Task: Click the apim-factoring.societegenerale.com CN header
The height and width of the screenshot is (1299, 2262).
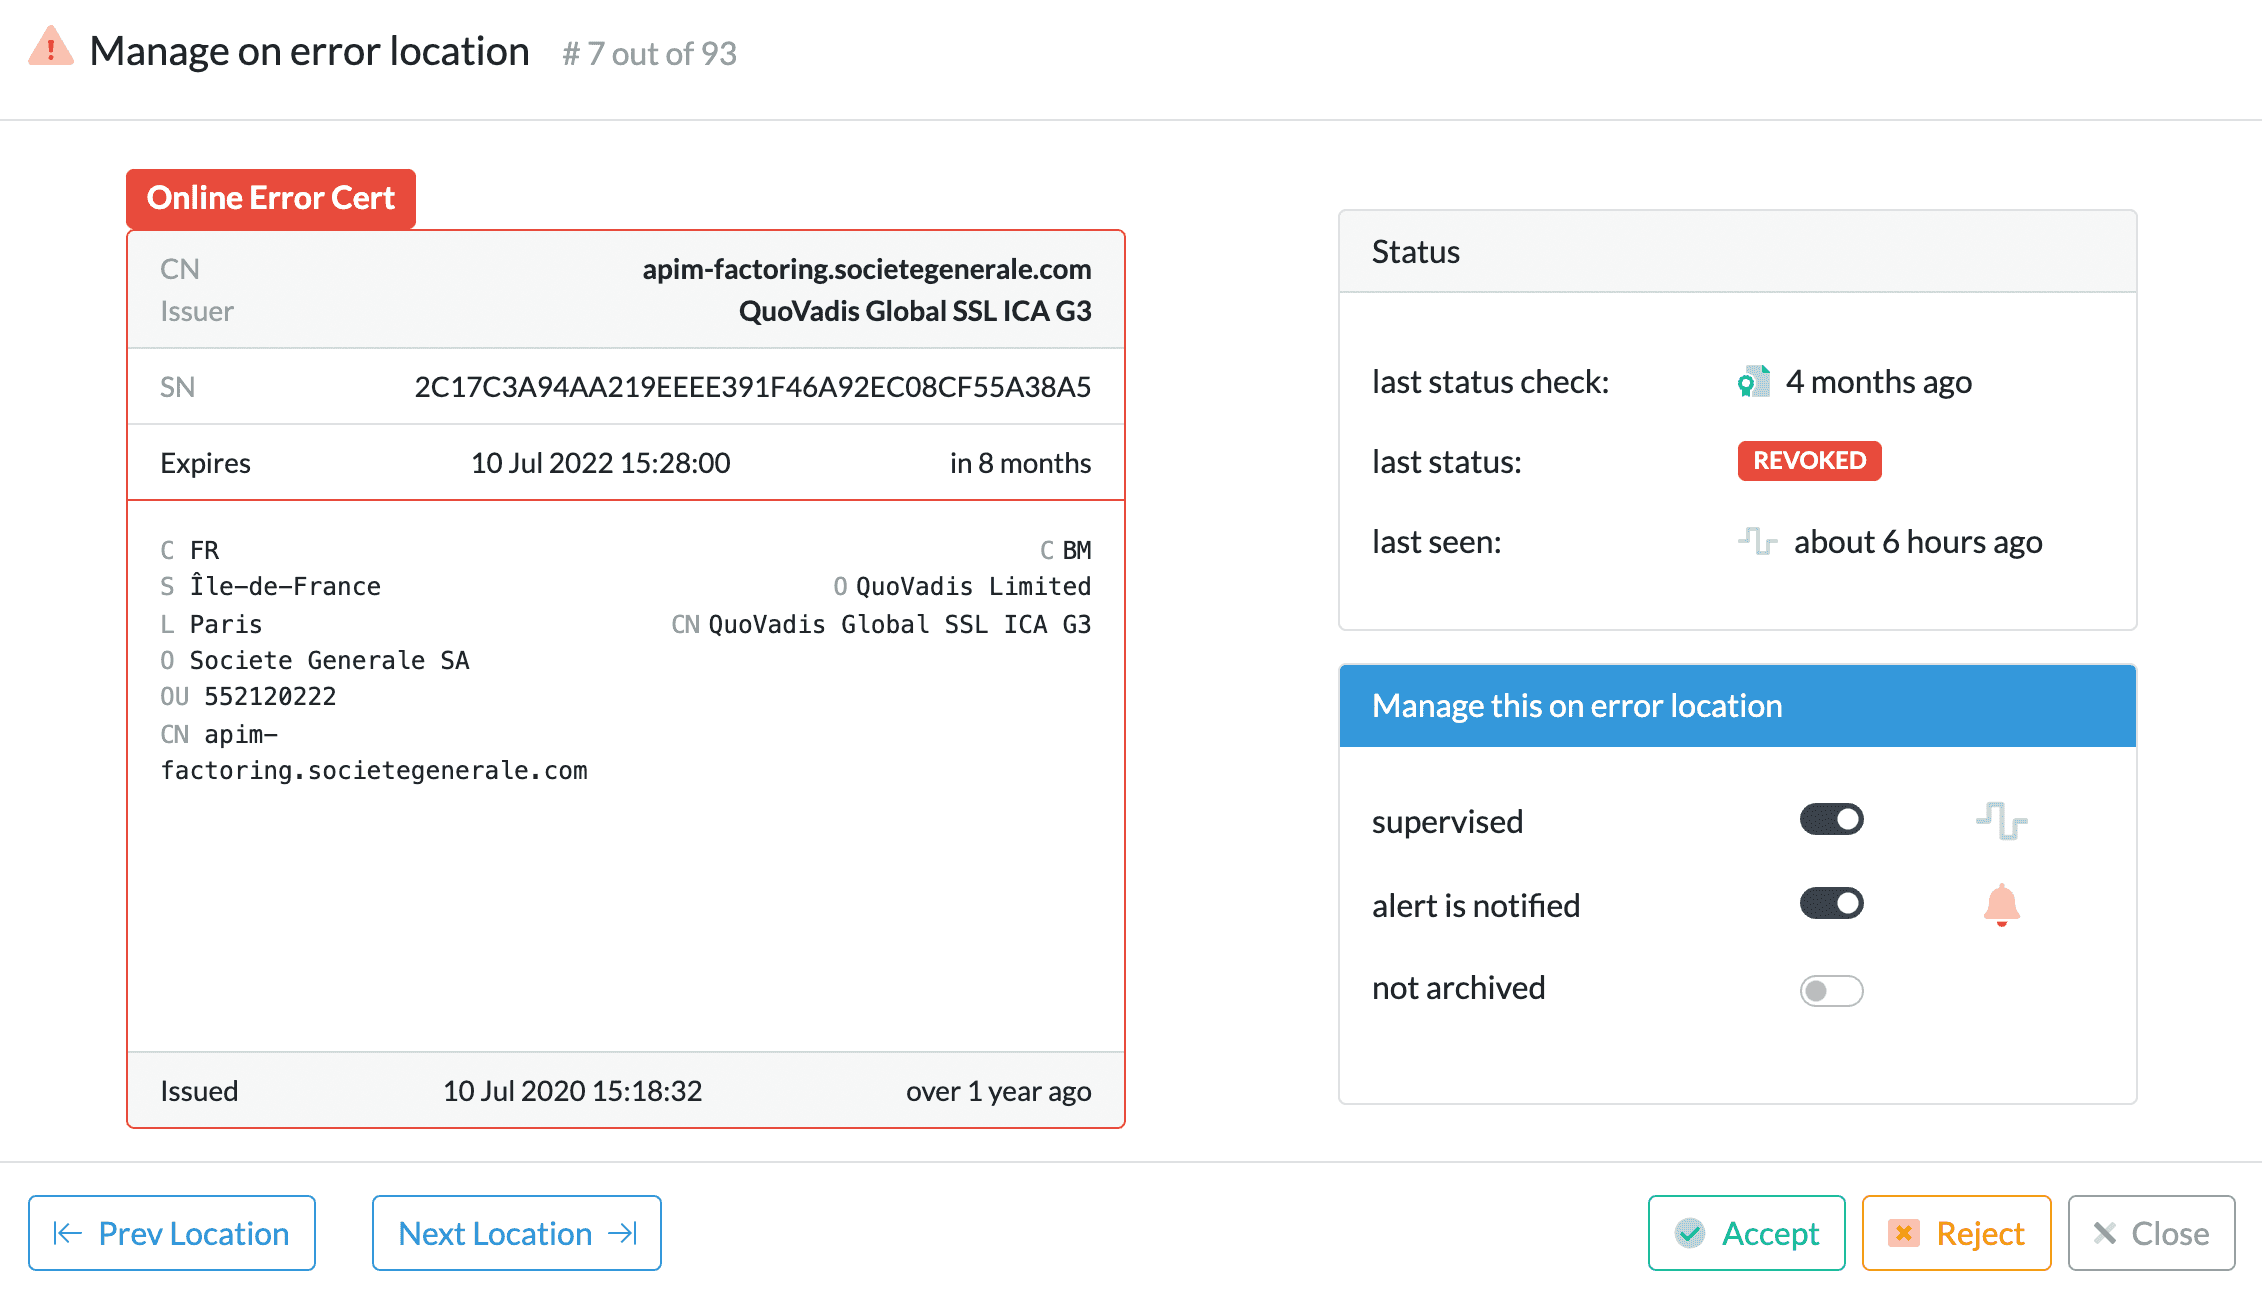Action: [866, 269]
